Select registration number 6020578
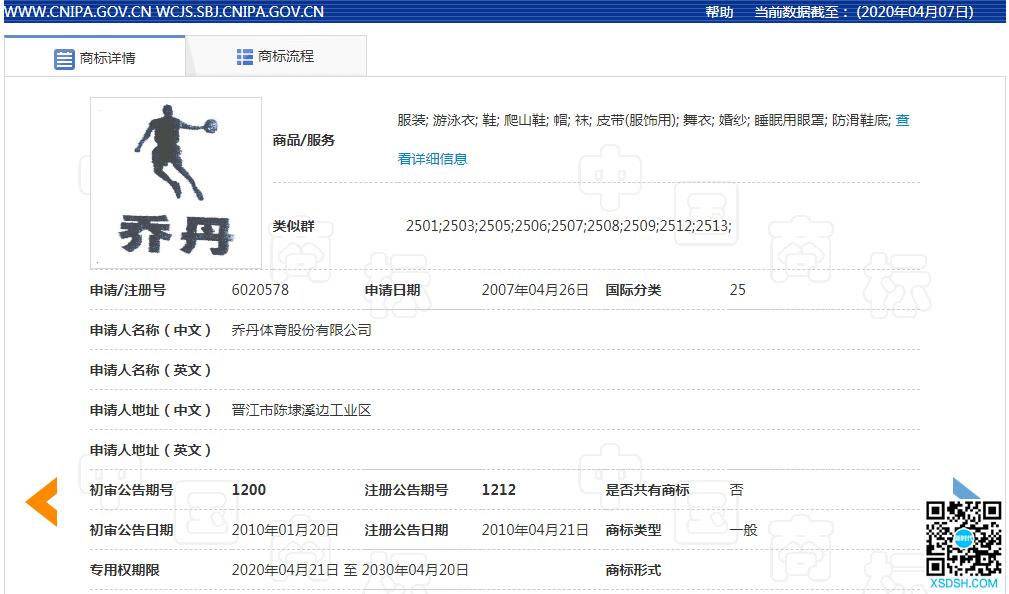Screen dimensions: 1009x594 click(x=260, y=290)
